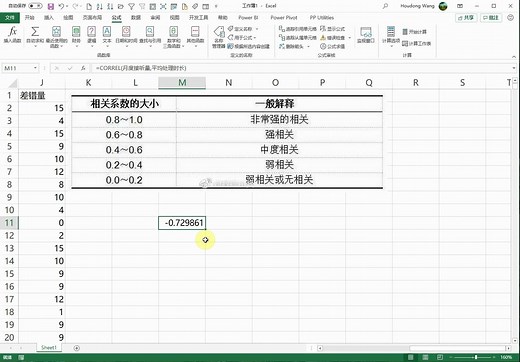Click the Share (共享) button
The height and width of the screenshot is (362, 520).
[x=466, y=18]
